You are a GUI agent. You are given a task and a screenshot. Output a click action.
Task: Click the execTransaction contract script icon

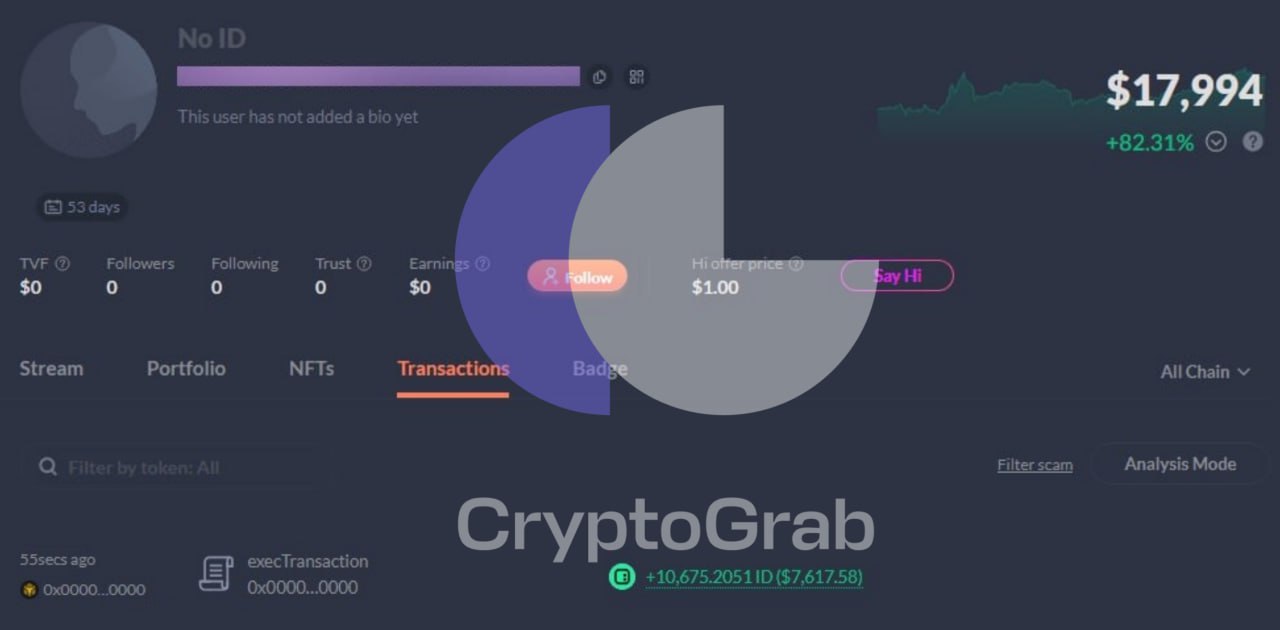pyautogui.click(x=216, y=574)
